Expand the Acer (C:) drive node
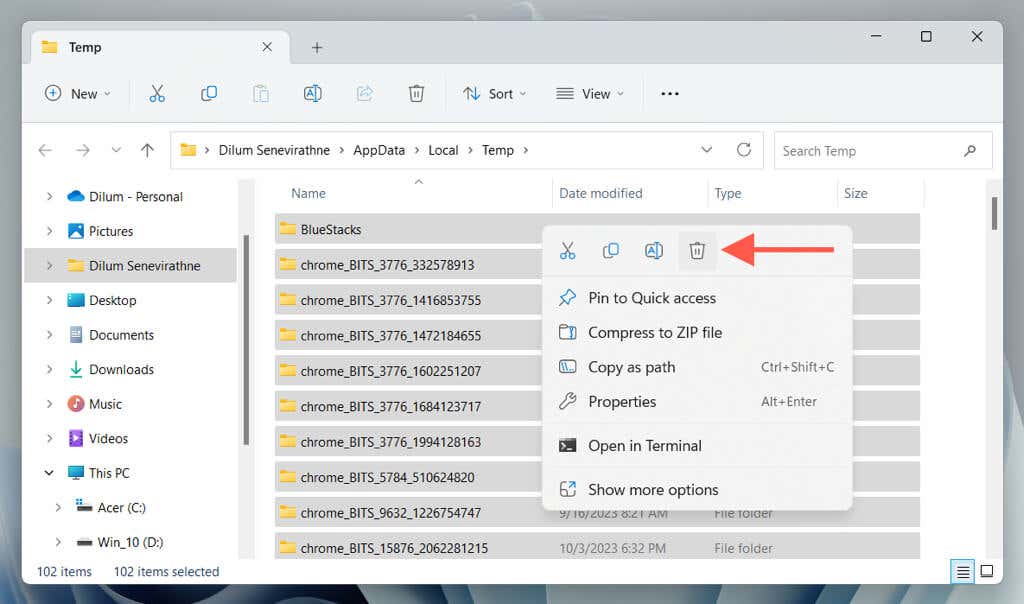Image resolution: width=1024 pixels, height=604 pixels. [58, 507]
